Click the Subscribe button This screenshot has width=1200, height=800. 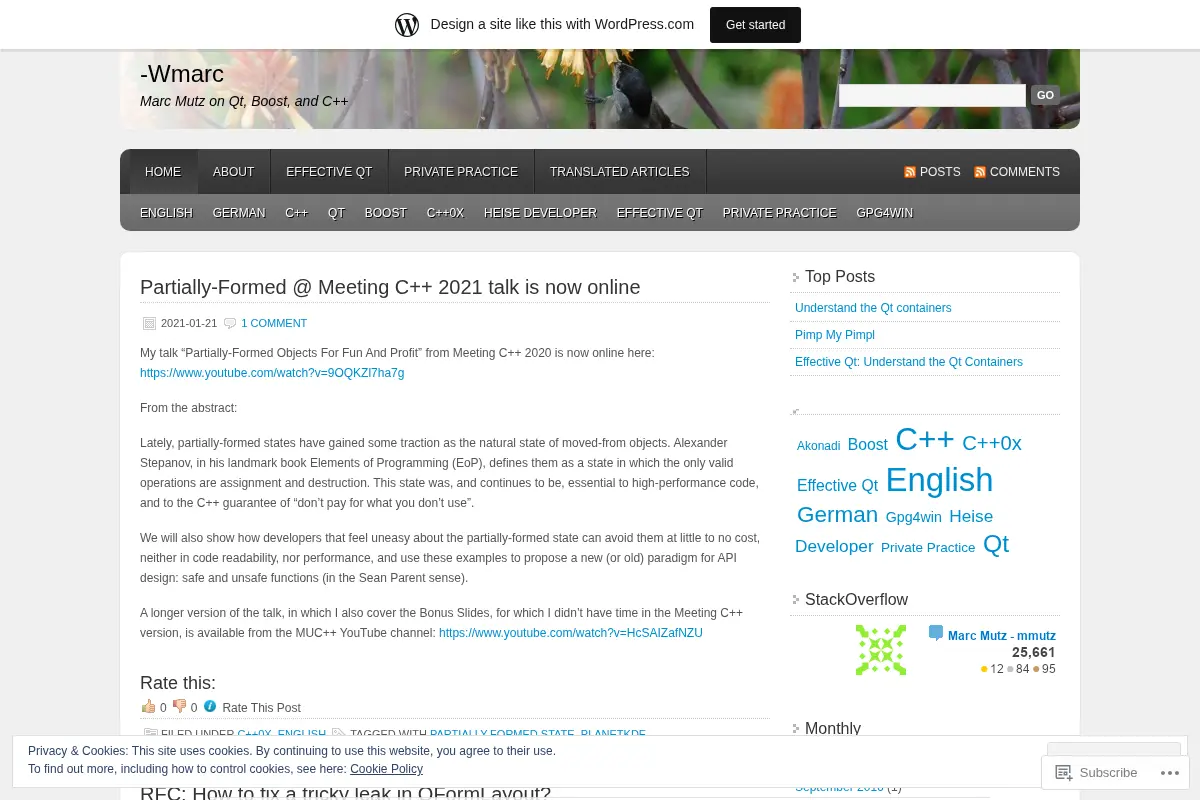1097,772
